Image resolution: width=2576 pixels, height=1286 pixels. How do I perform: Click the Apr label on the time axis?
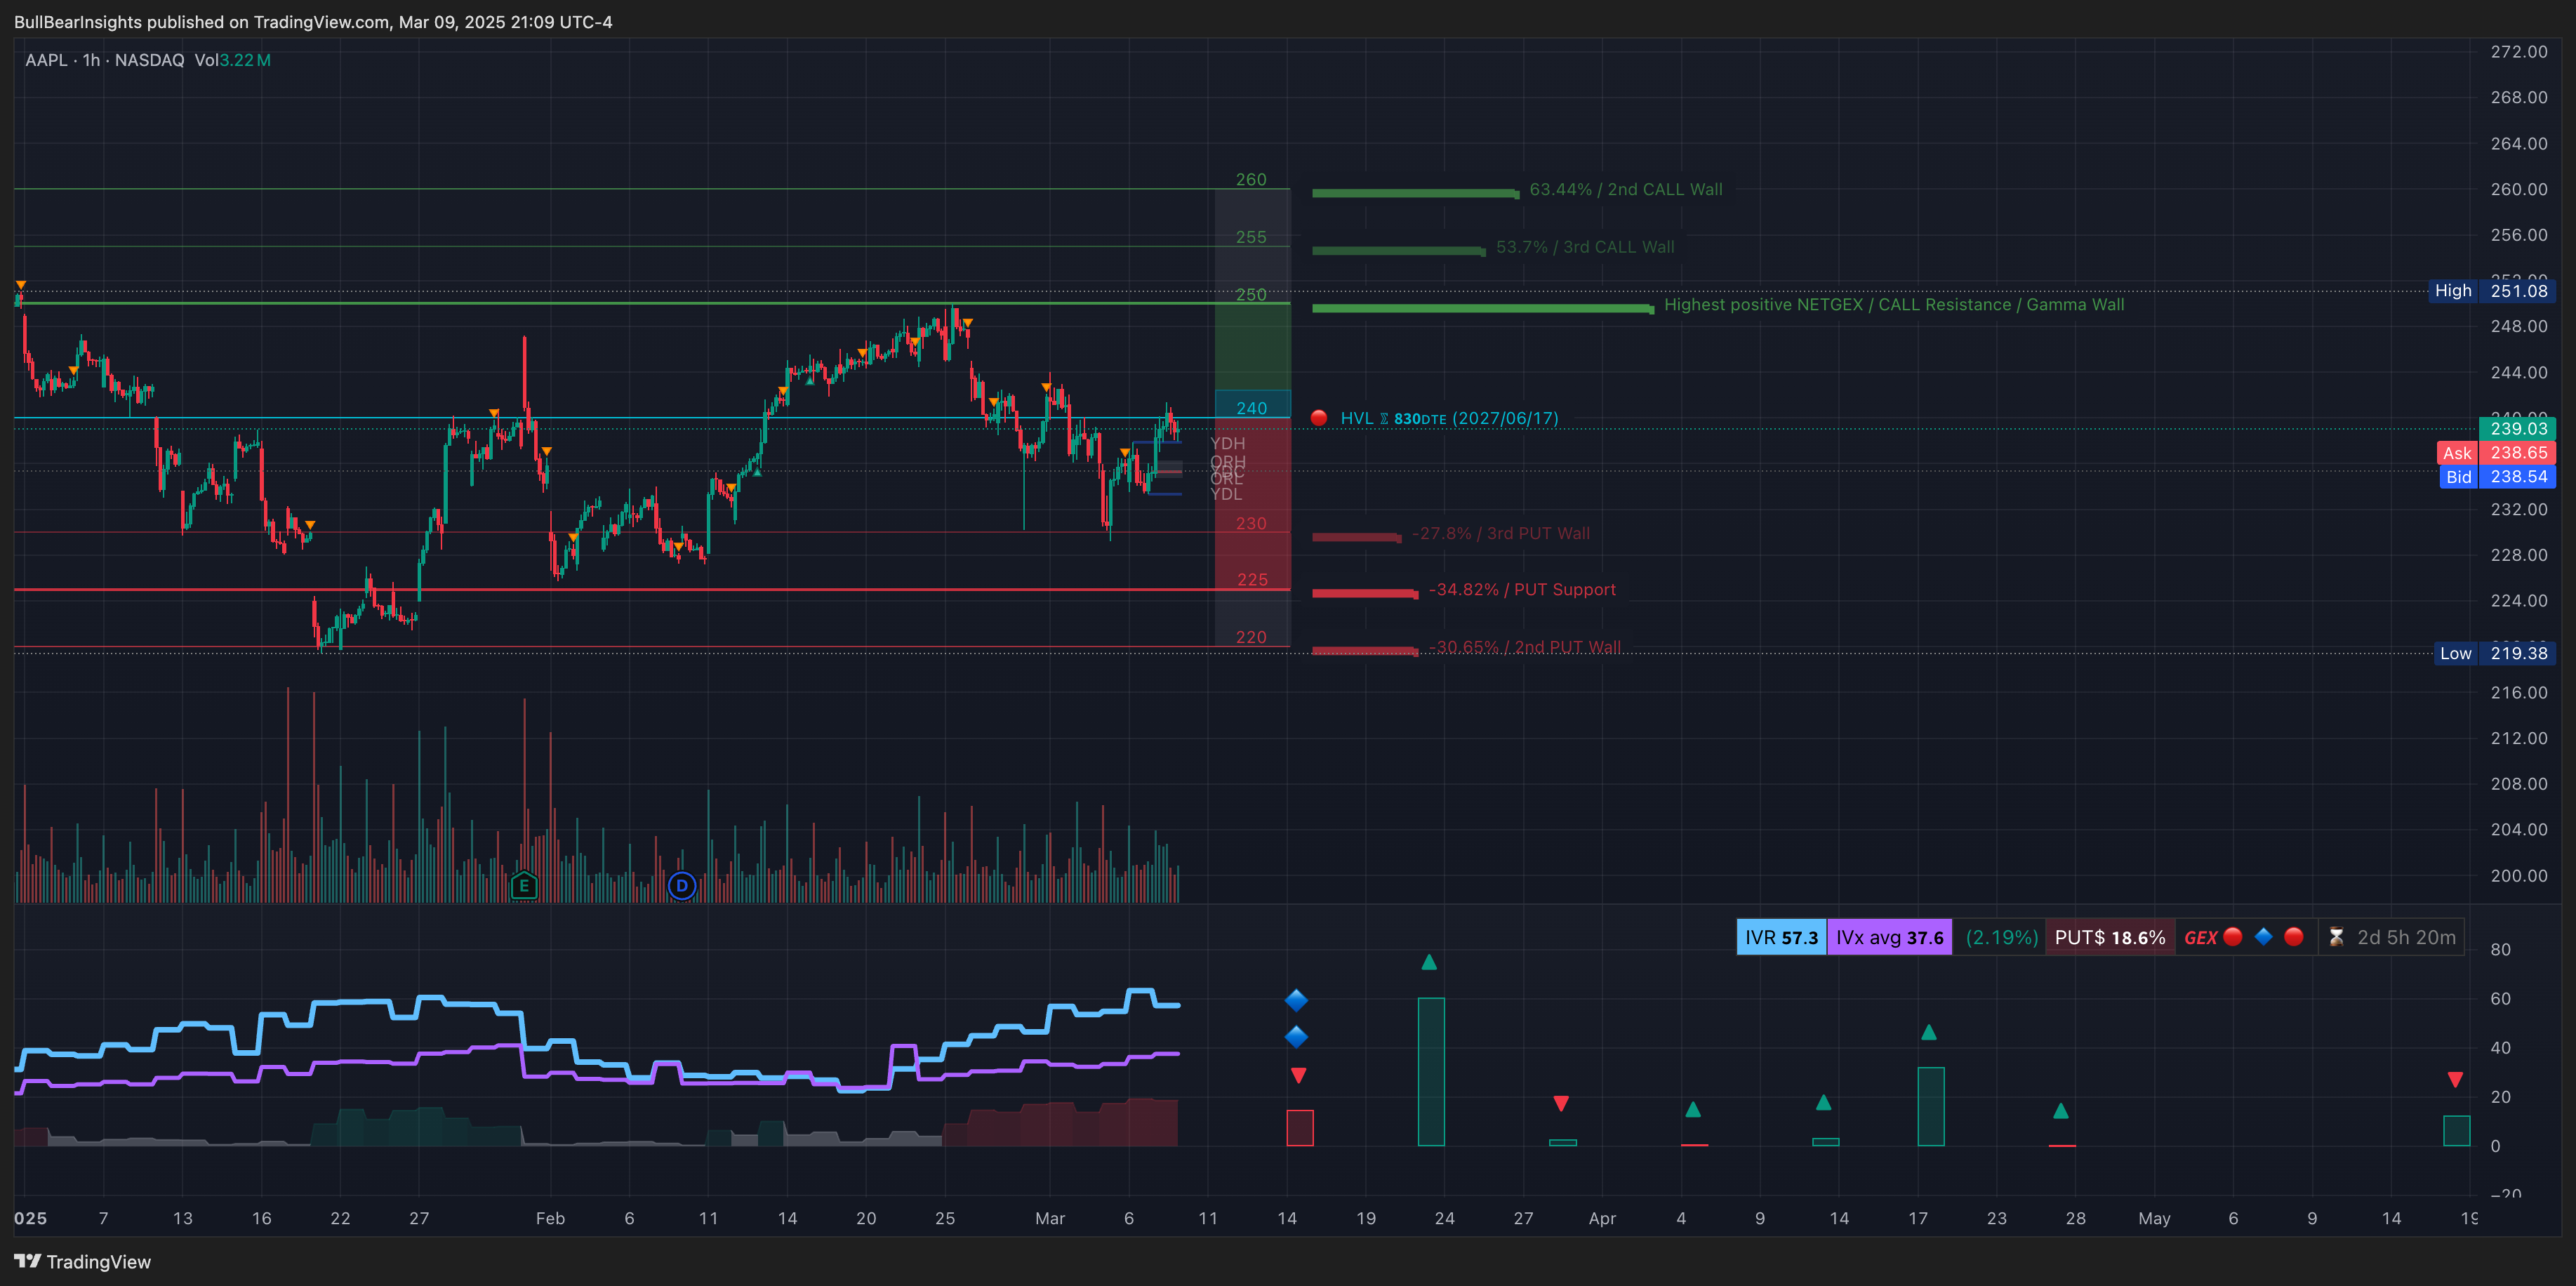[x=1602, y=1218]
